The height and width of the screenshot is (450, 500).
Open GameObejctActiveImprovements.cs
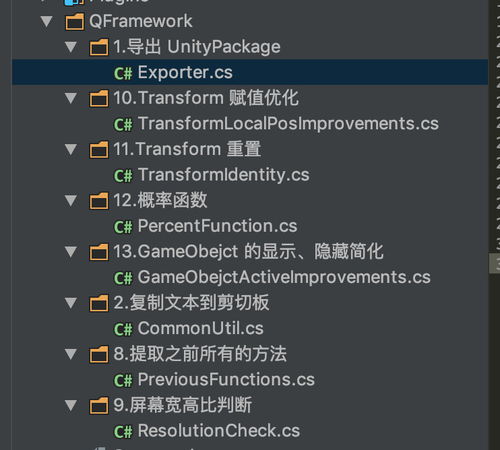click(272, 277)
